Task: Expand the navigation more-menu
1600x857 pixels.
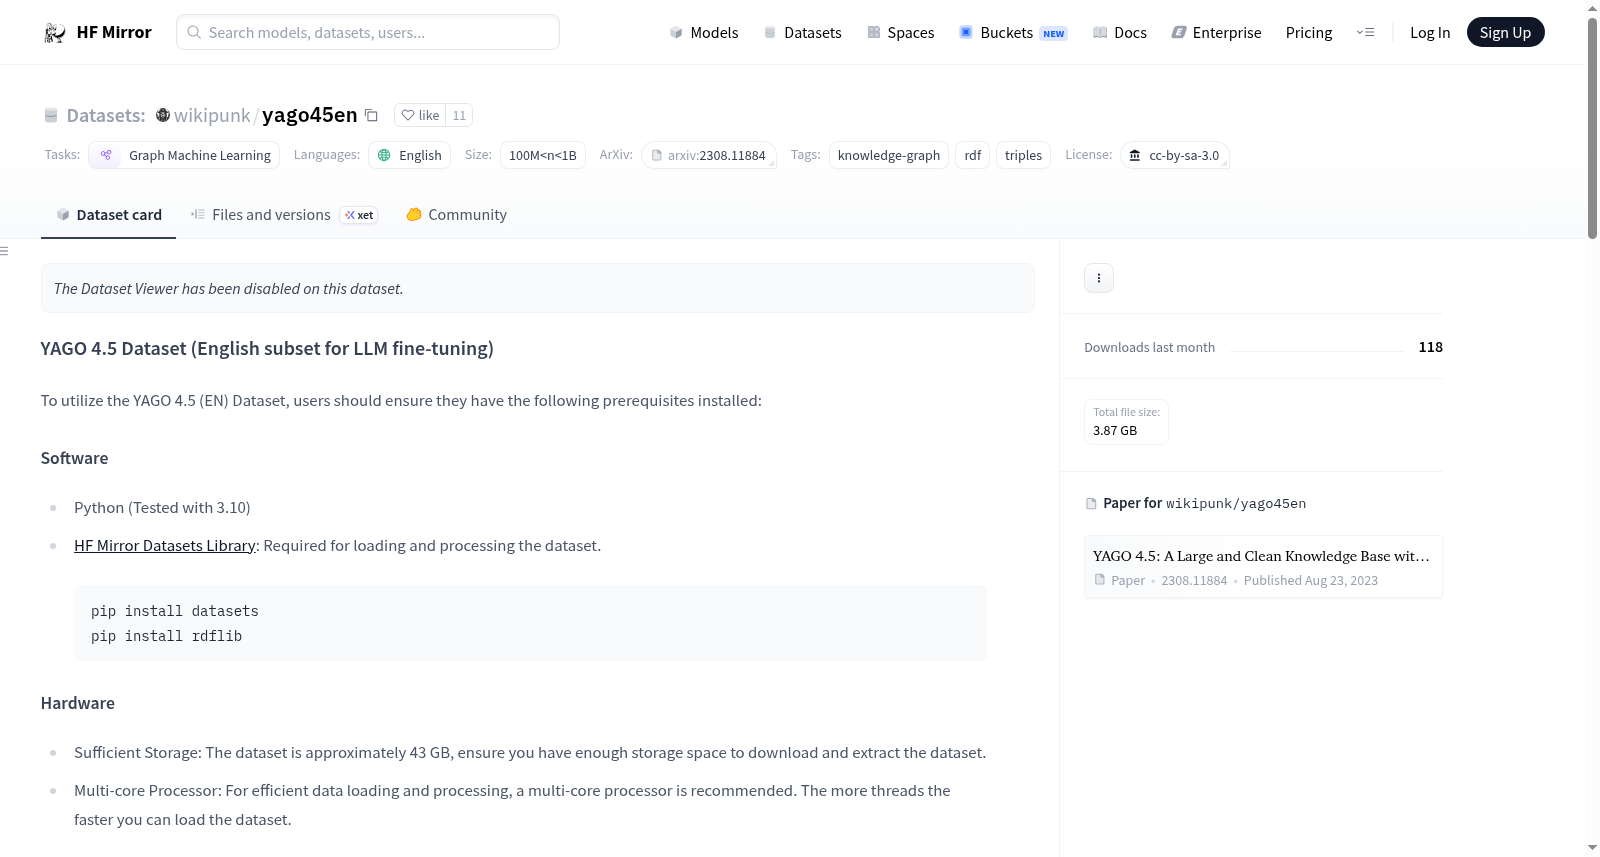Action: pos(1365,33)
